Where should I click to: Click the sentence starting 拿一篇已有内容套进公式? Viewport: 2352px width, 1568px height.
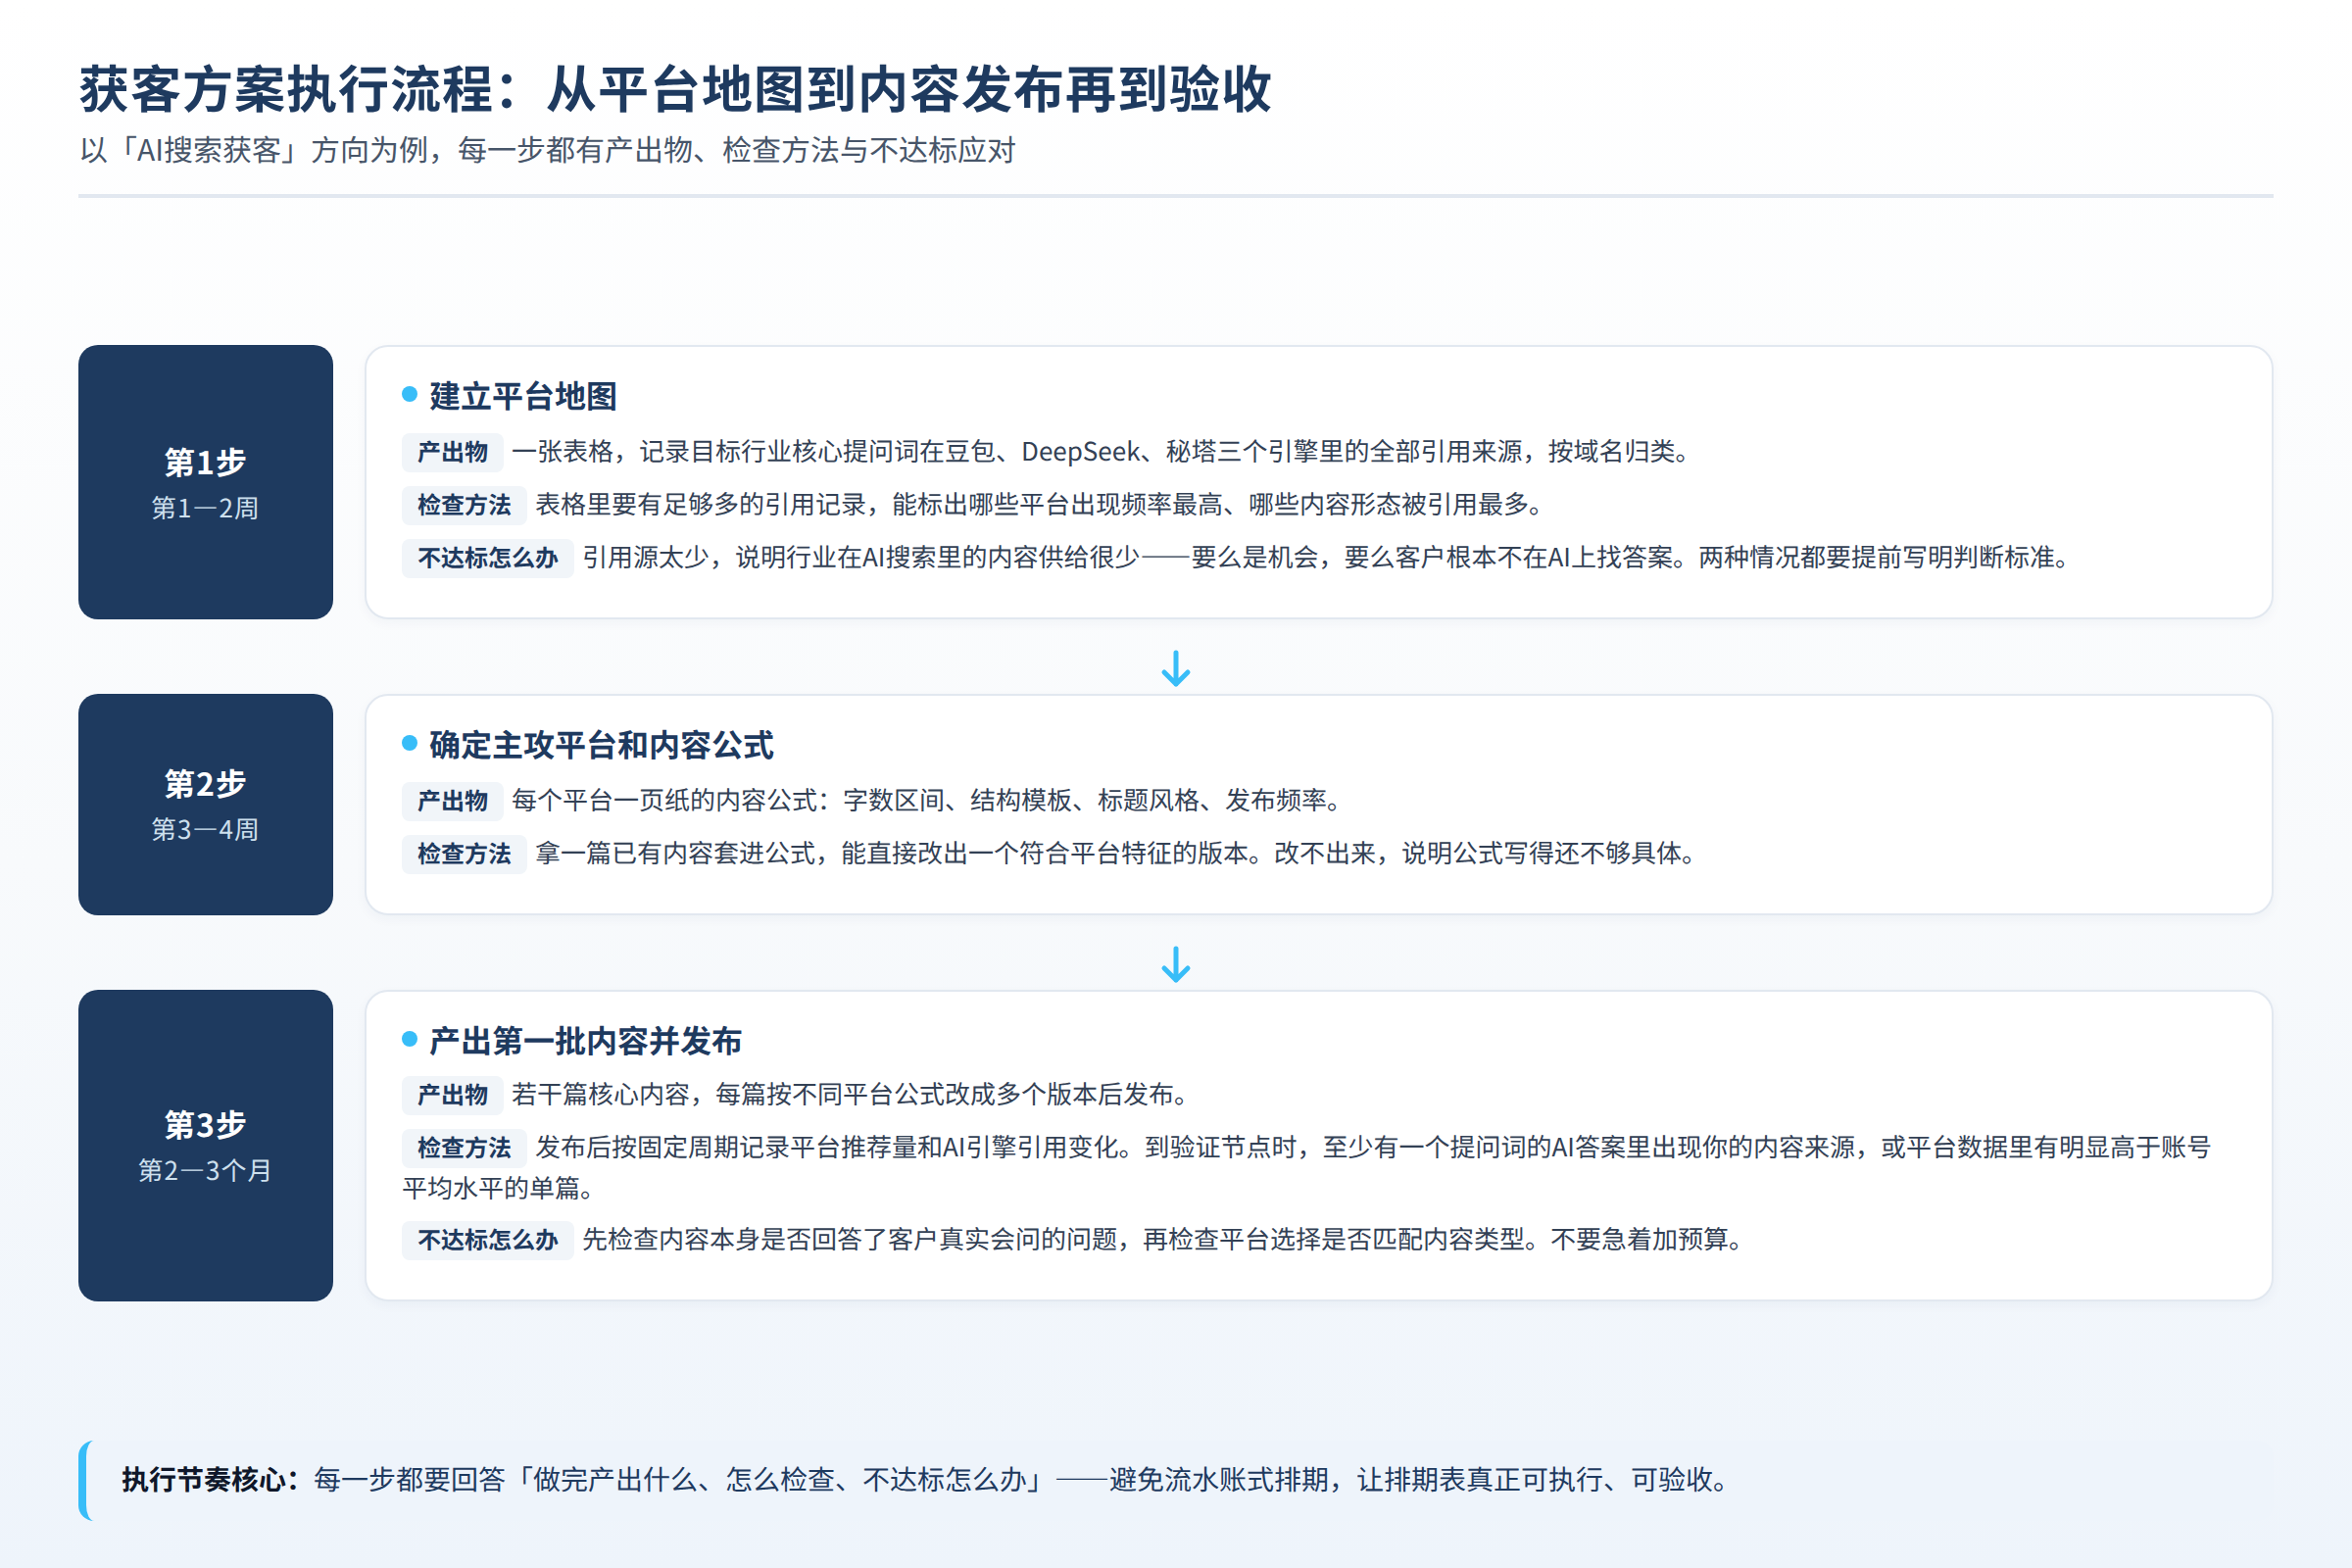(1119, 854)
